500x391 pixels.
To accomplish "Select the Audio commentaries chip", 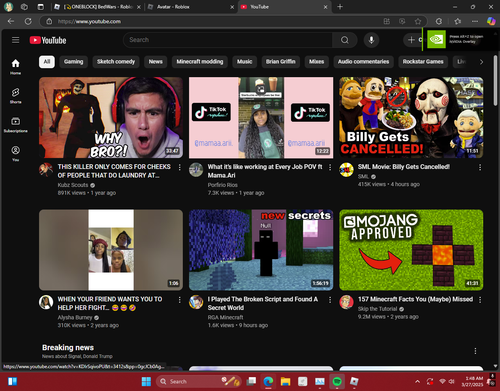I will click(x=363, y=62).
